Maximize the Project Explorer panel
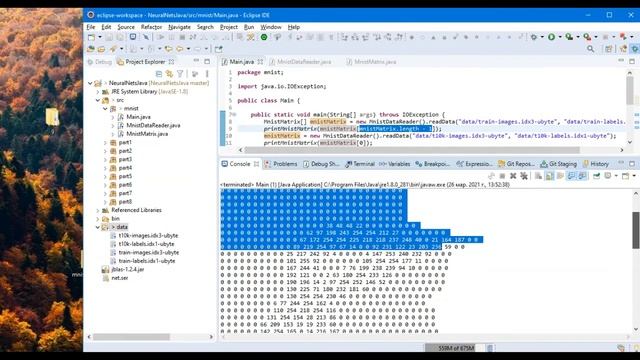Image resolution: width=640 pixels, height=360 pixels. coord(207,61)
